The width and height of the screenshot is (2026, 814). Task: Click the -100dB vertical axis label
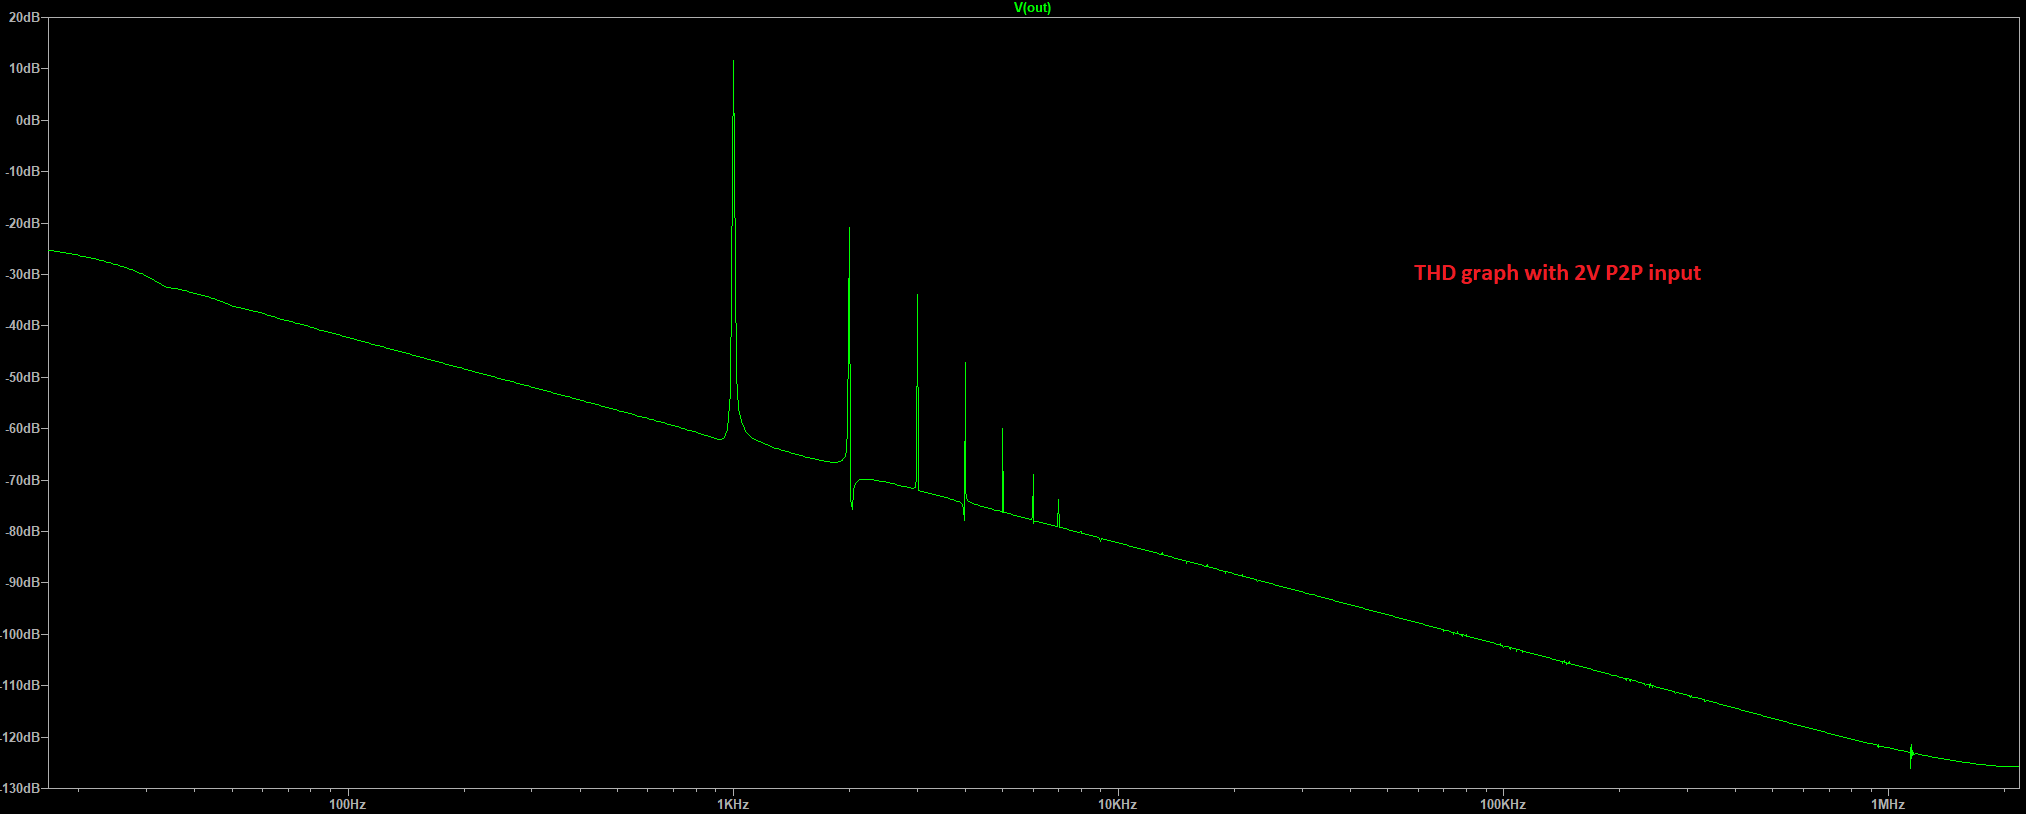tap(20, 634)
